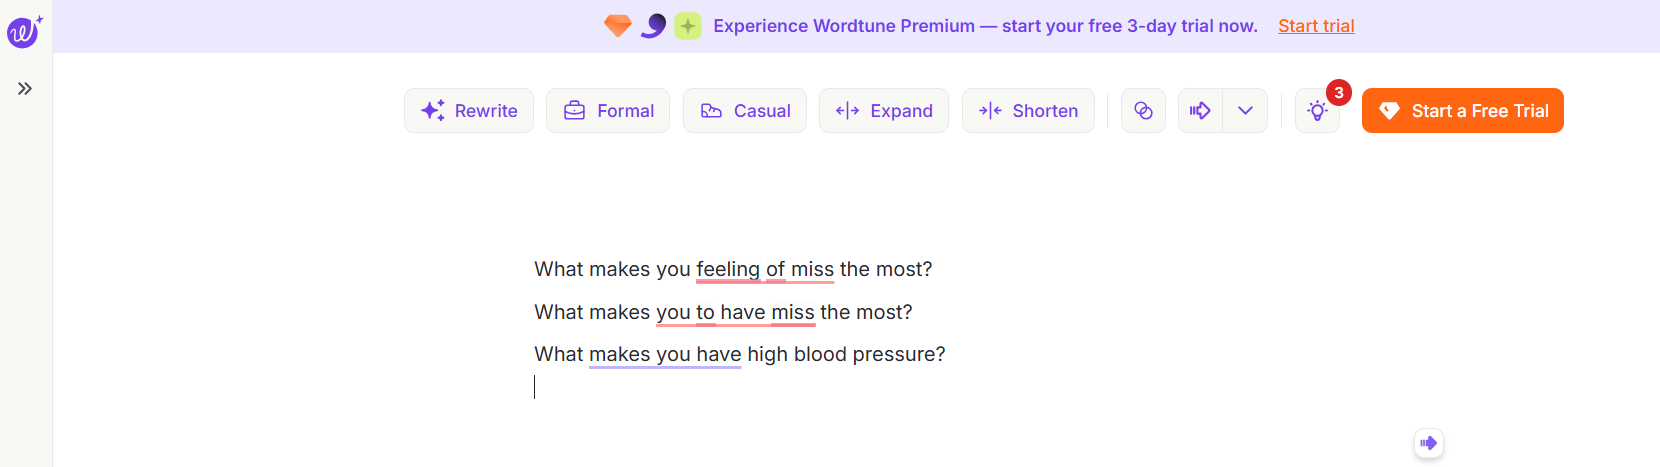Open the Start trial link in banner
Screen dimensions: 1660x467
pos(1316,26)
